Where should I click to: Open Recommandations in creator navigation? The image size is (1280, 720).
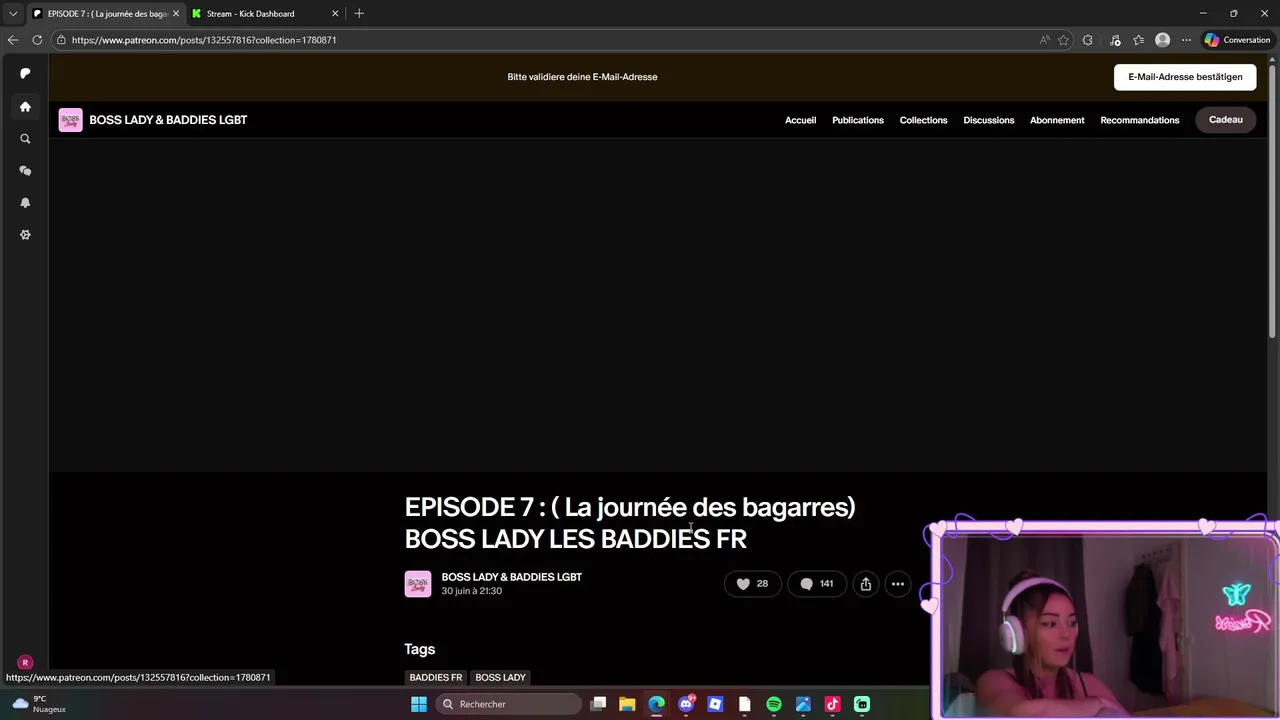click(x=1140, y=120)
